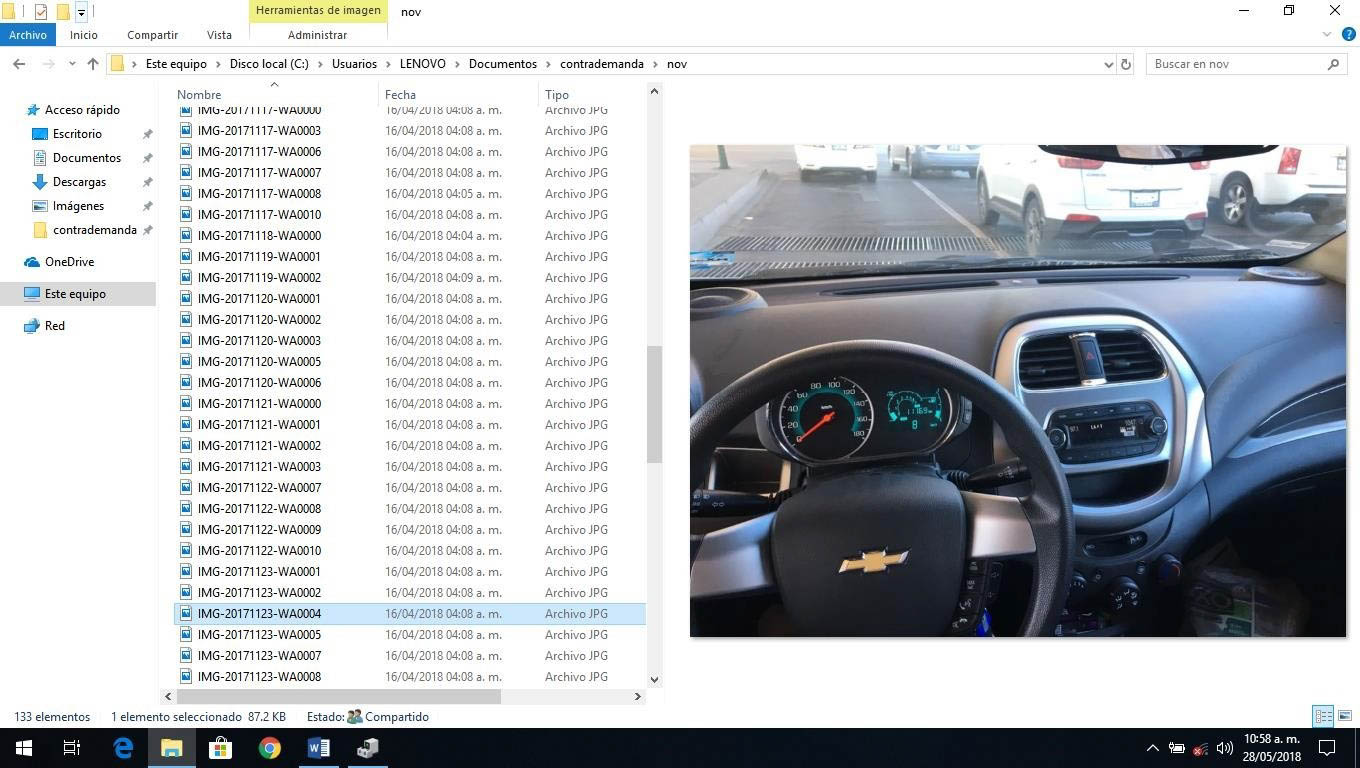Click the vertical scrollbar thumb in file list
Image resolution: width=1360 pixels, height=768 pixels.
(x=654, y=404)
